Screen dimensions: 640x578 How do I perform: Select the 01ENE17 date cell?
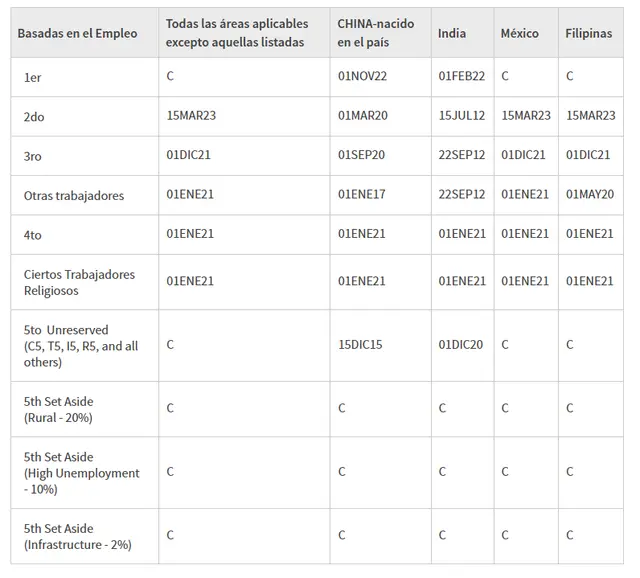(x=361, y=195)
